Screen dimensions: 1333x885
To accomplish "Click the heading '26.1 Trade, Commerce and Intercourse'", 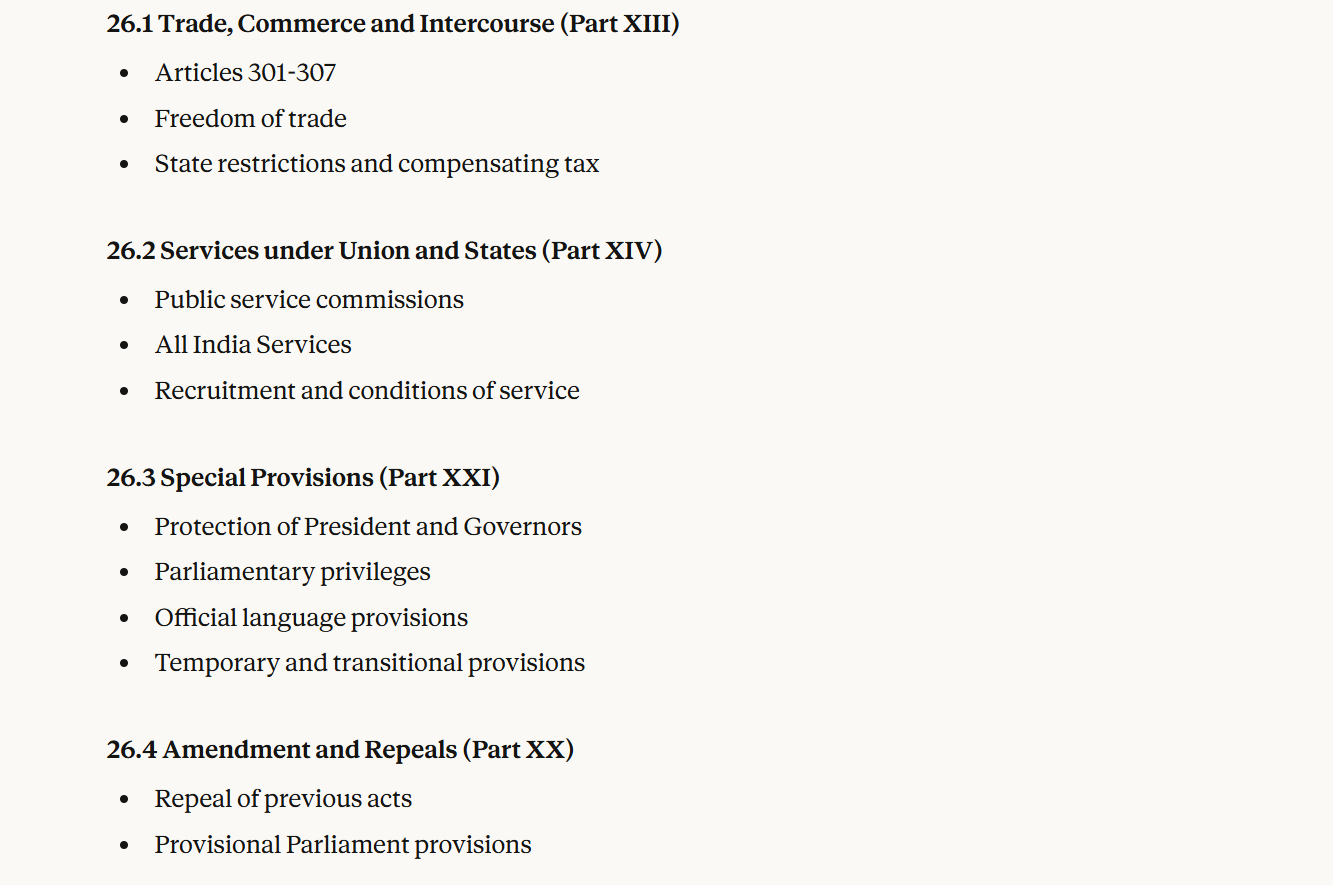I will pos(392,24).
